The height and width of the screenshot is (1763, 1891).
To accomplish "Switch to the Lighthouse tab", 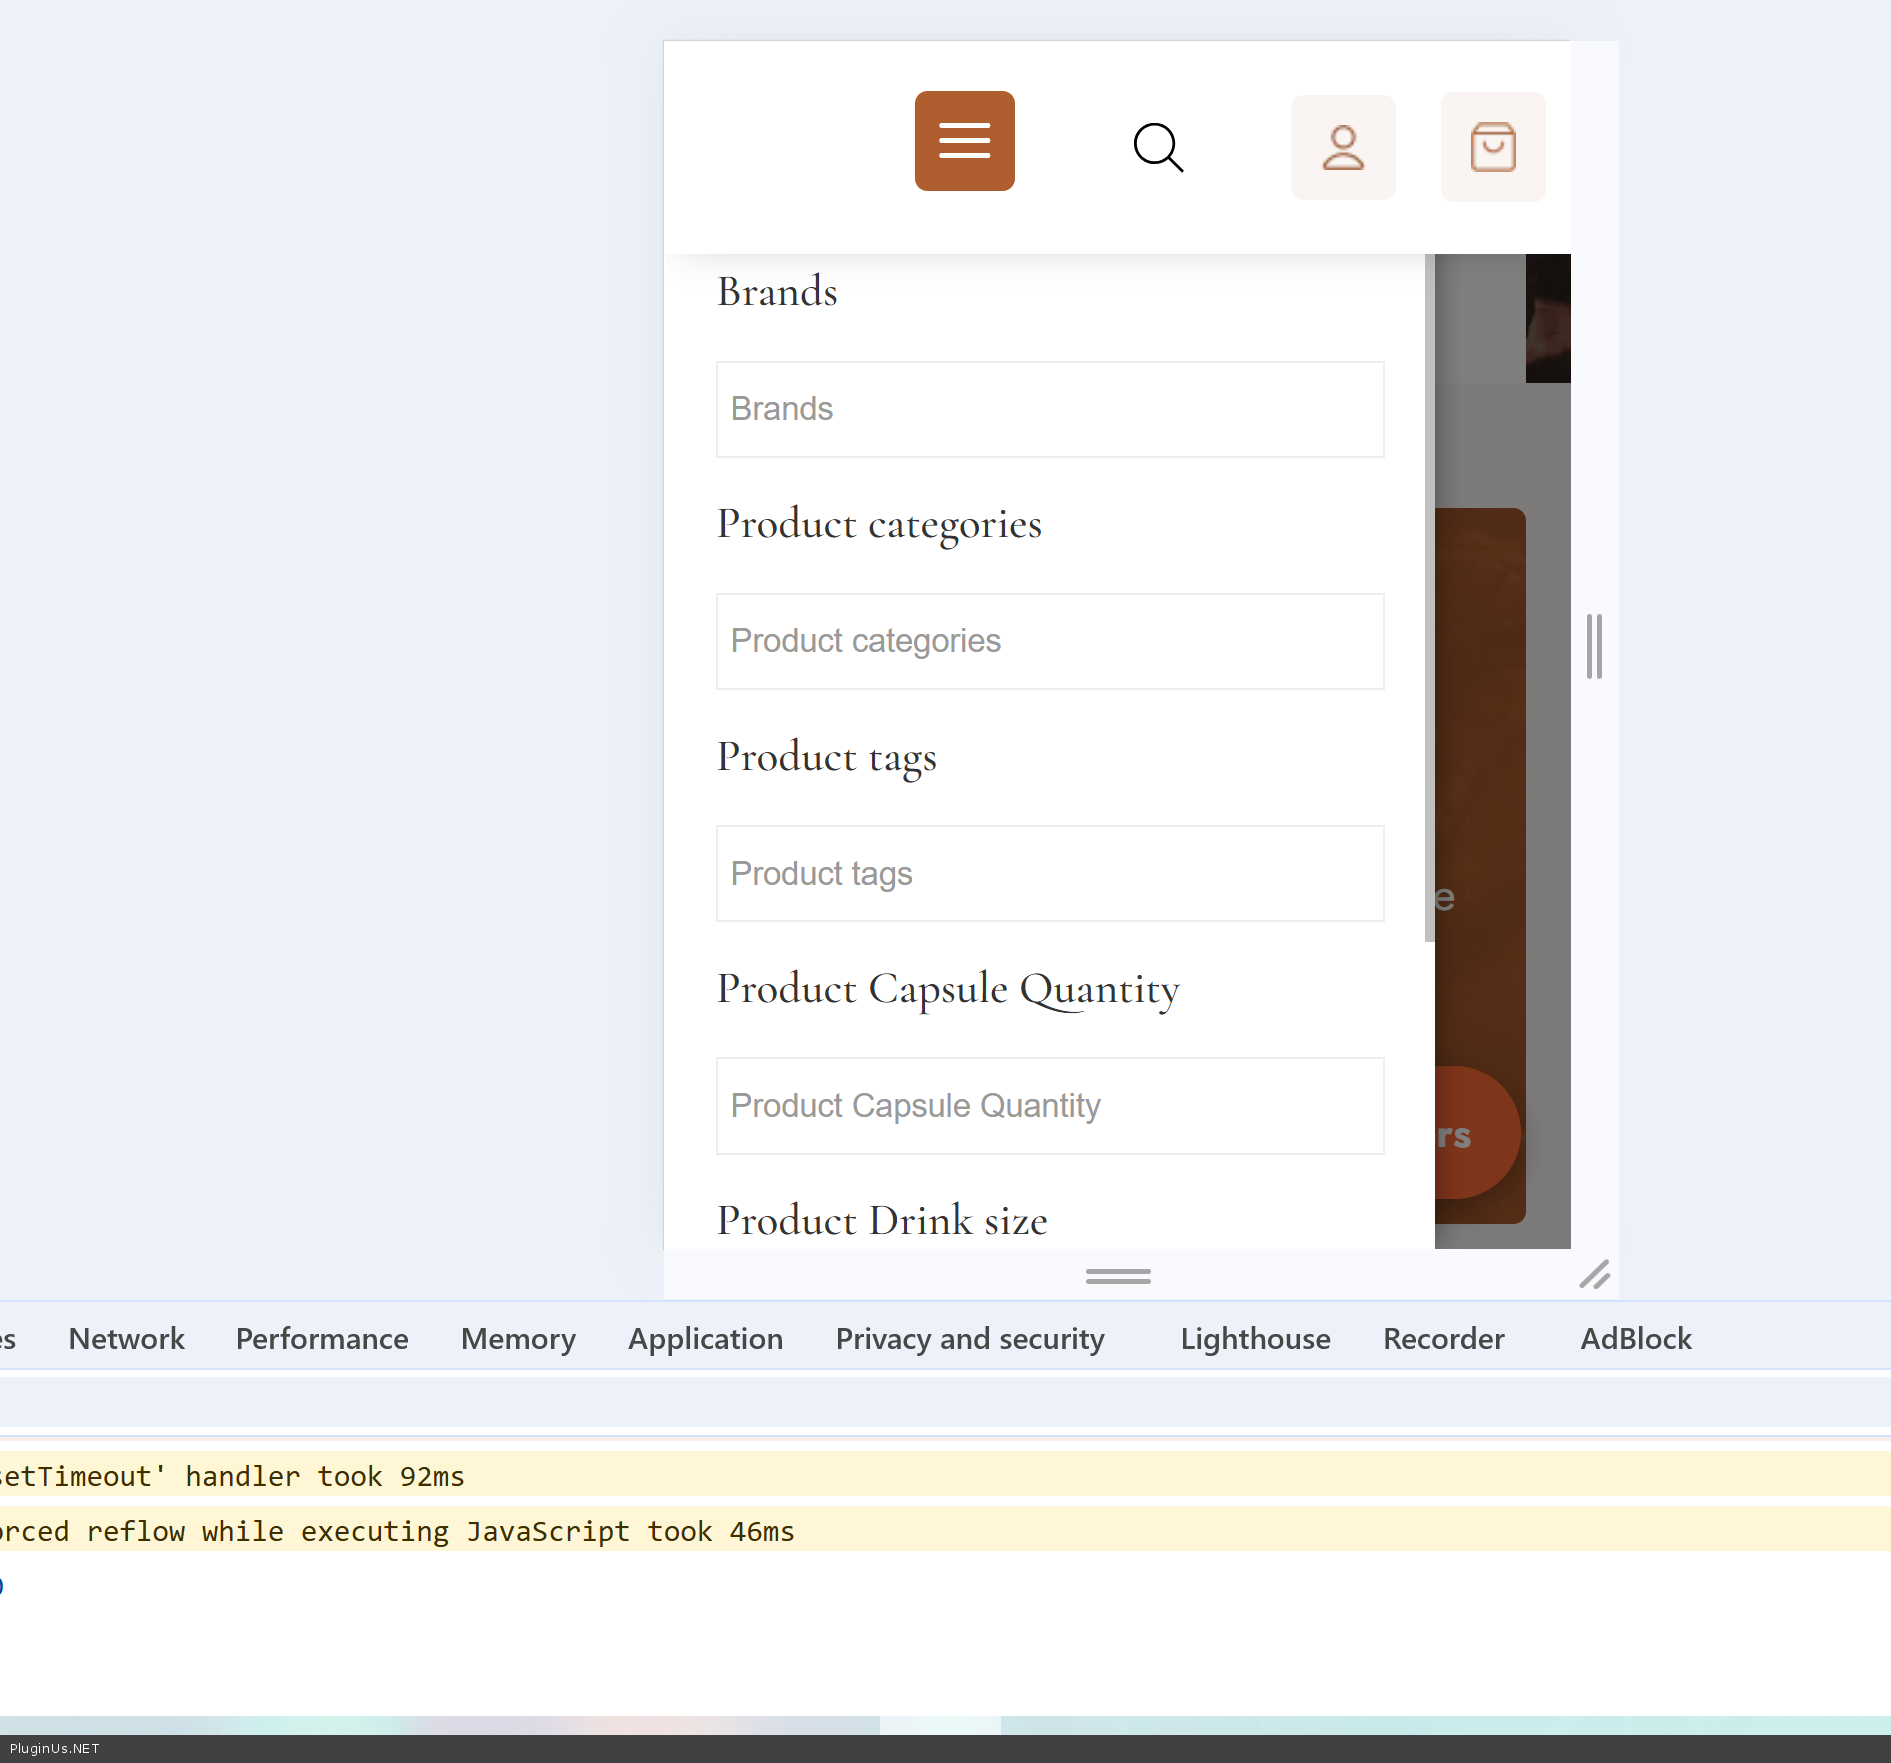I will pos(1255,1339).
